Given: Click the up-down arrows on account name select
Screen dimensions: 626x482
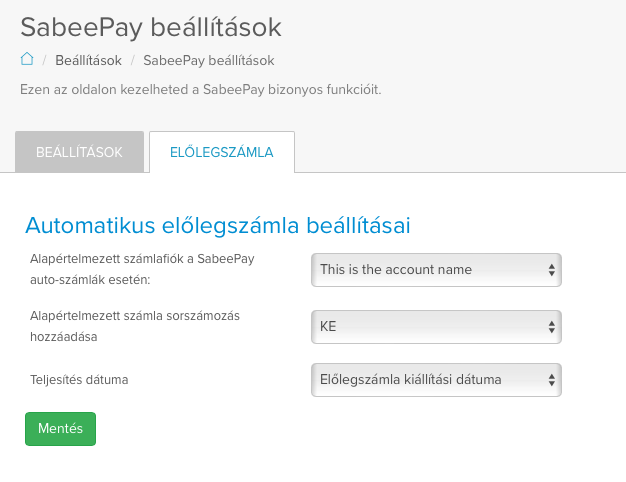Looking at the screenshot, I should [x=551, y=270].
